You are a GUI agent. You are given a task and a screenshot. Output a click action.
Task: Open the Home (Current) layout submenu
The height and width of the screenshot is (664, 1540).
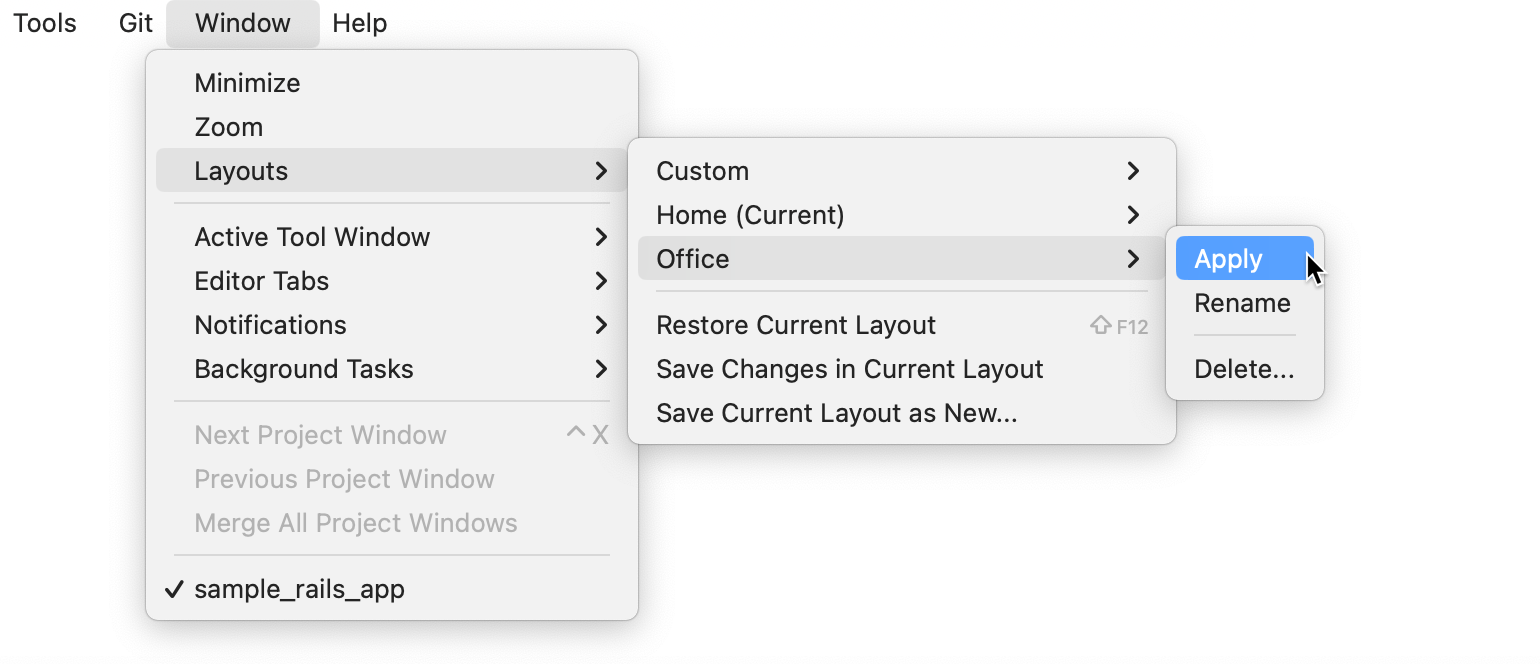click(x=750, y=215)
